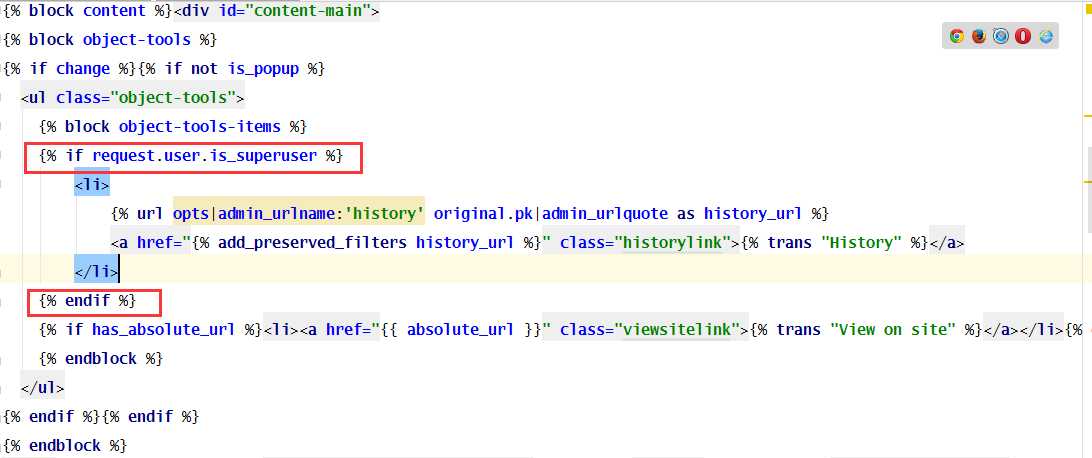This screenshot has height=458, width=1092.
Task: Click the lone "{% endif %}" below </li>
Action: coord(87,301)
